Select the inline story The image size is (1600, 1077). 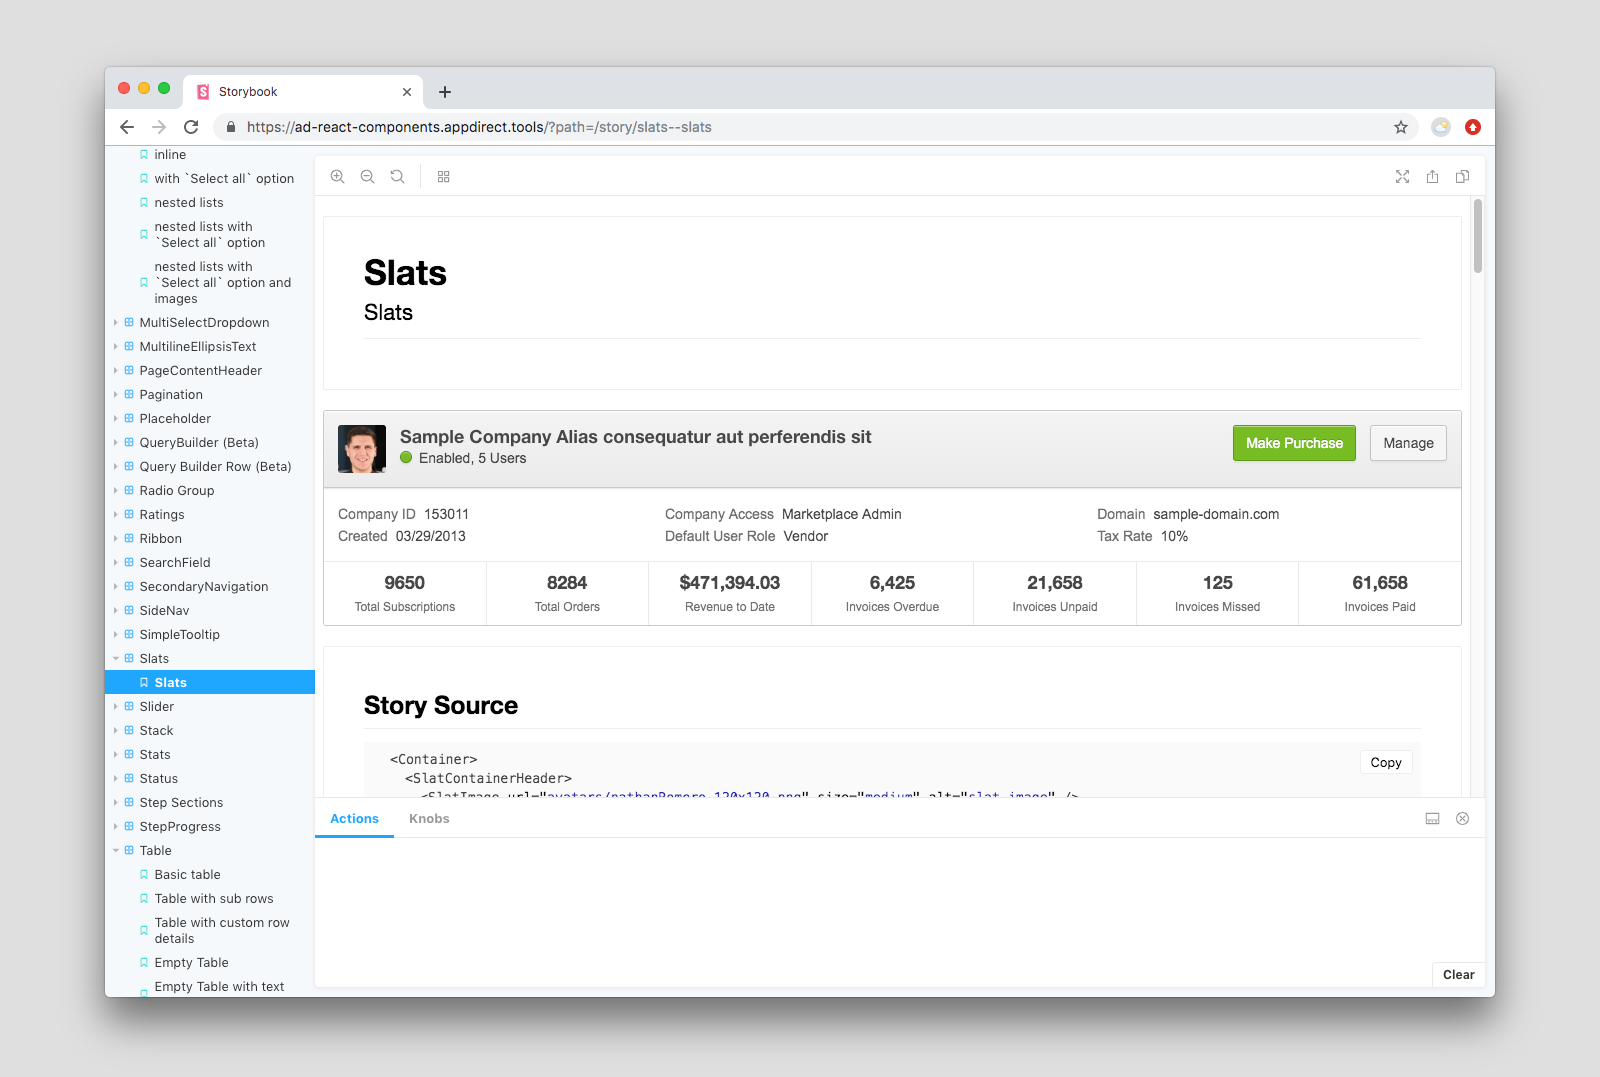click(x=170, y=155)
